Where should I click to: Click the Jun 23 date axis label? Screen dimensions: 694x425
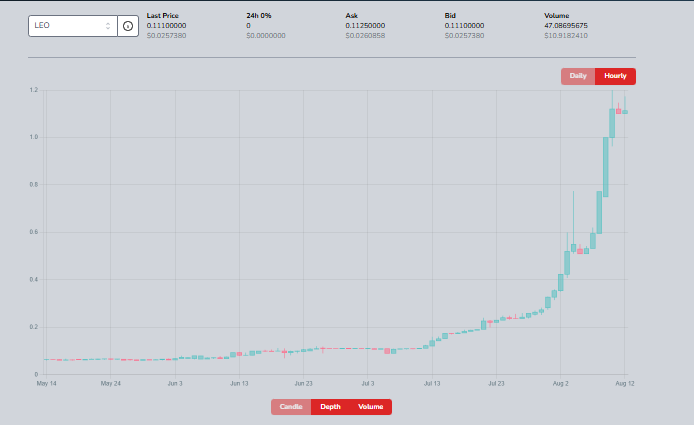303,383
